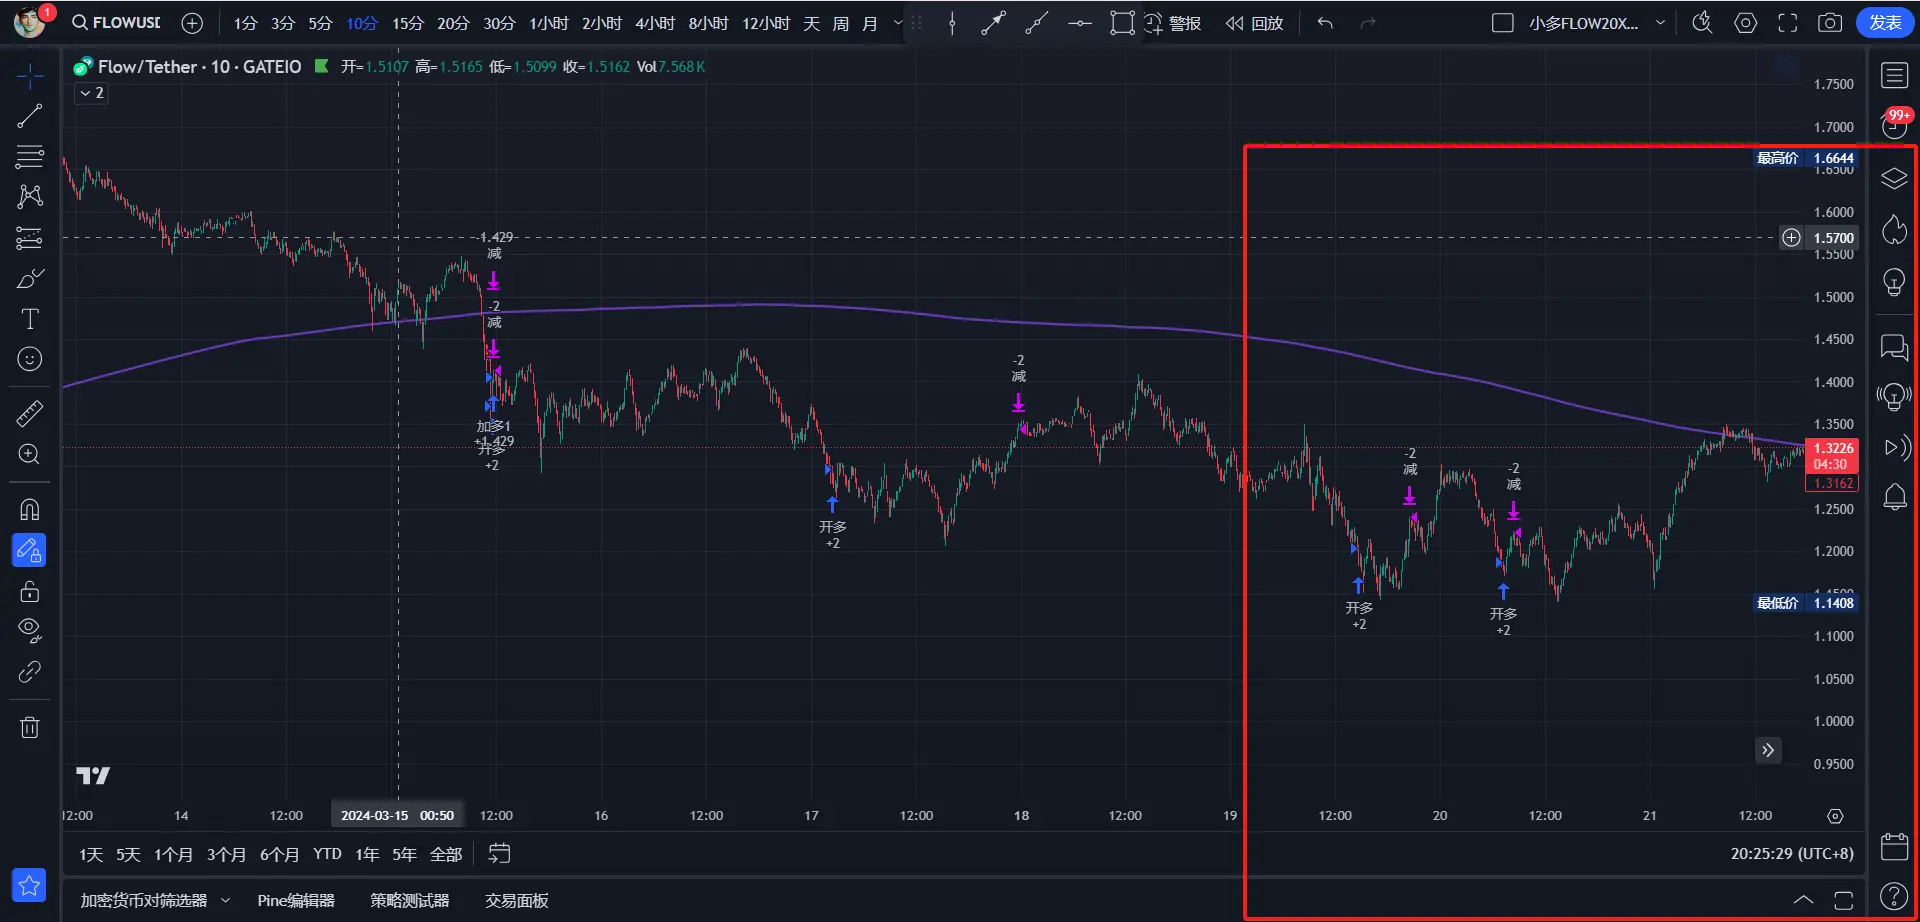Screen dimensions: 1920x922
Task: Open go-to-date calendar icon
Action: (499, 854)
